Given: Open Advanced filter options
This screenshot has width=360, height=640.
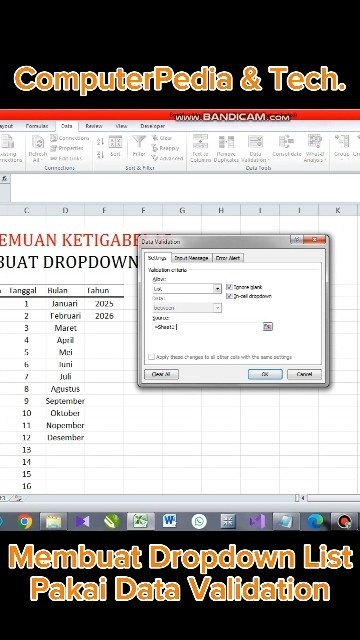Looking at the screenshot, I should [167, 158].
